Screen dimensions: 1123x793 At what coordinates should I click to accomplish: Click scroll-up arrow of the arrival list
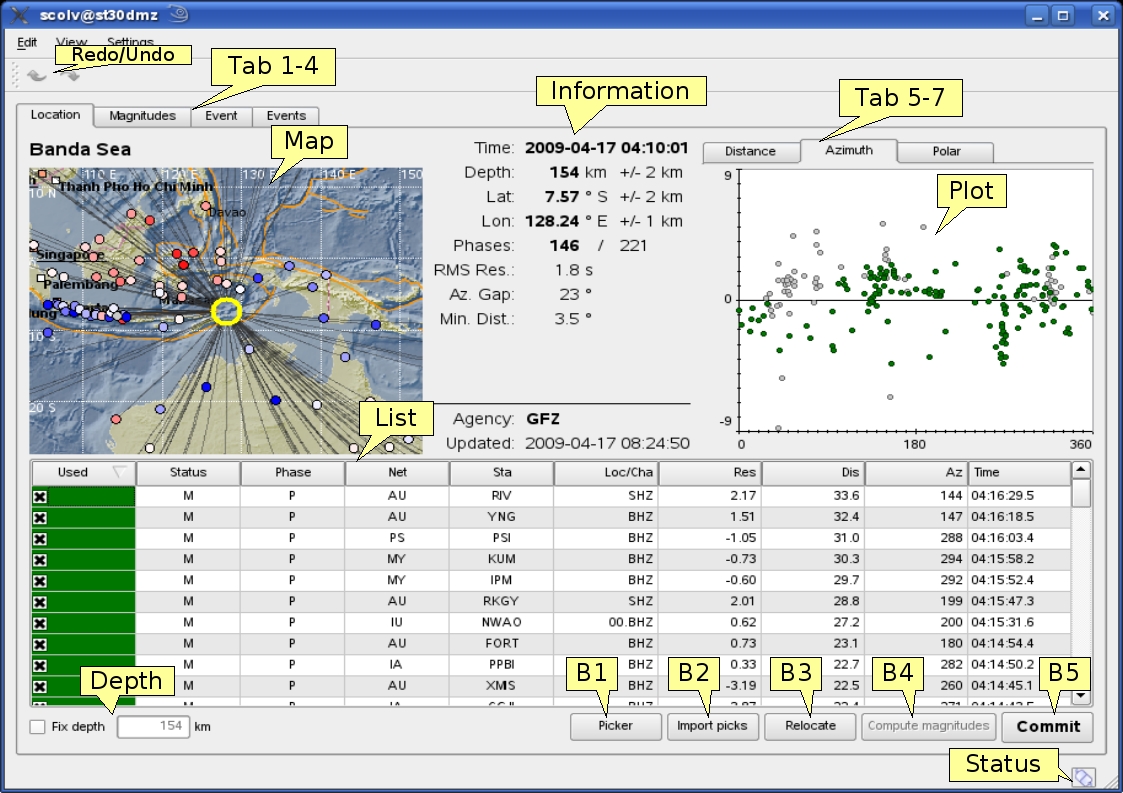click(x=1080, y=470)
